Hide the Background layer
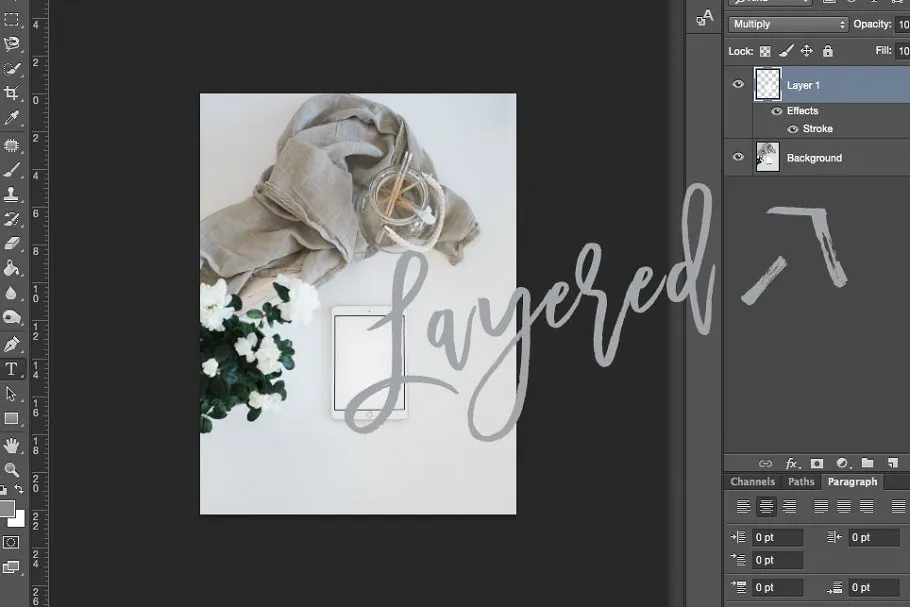This screenshot has height=607, width=910. pos(738,157)
